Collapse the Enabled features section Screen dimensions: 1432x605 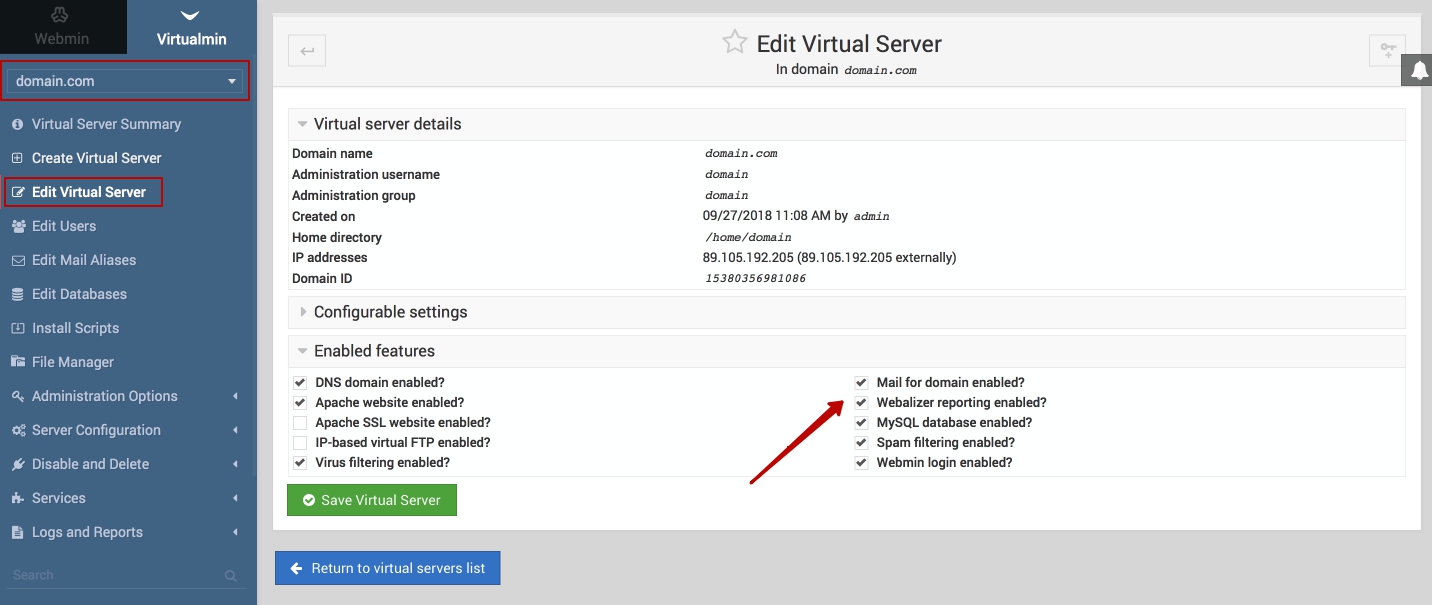(374, 351)
